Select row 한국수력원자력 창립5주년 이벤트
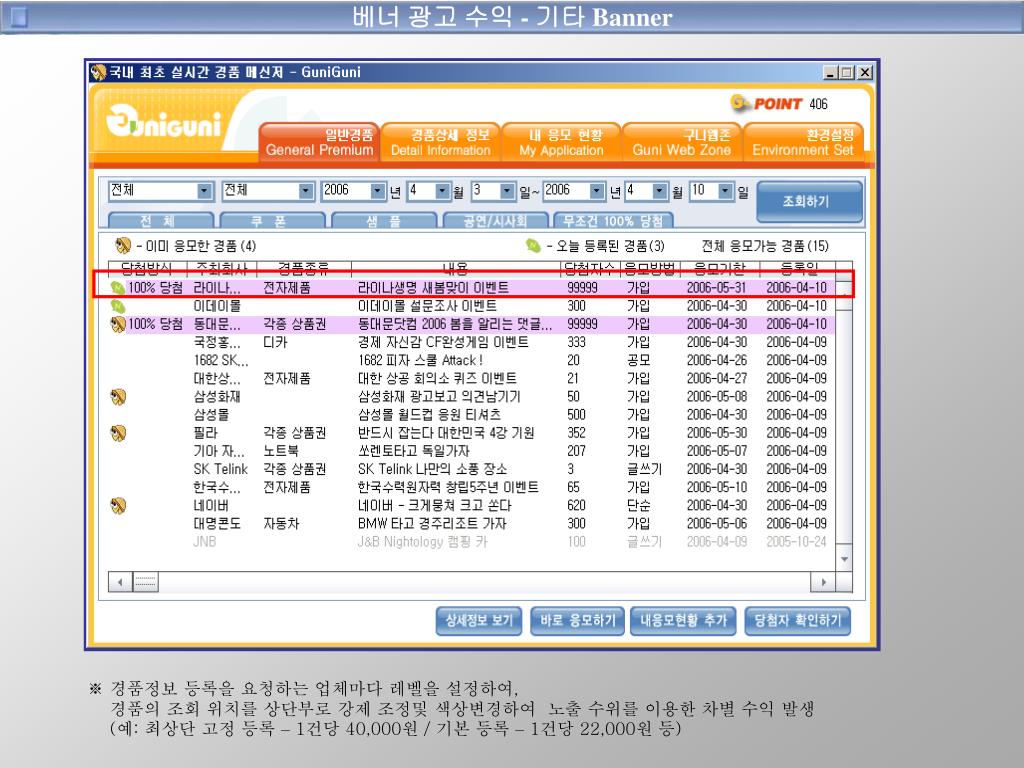Viewport: 1024px width, 768px height. tap(472, 487)
